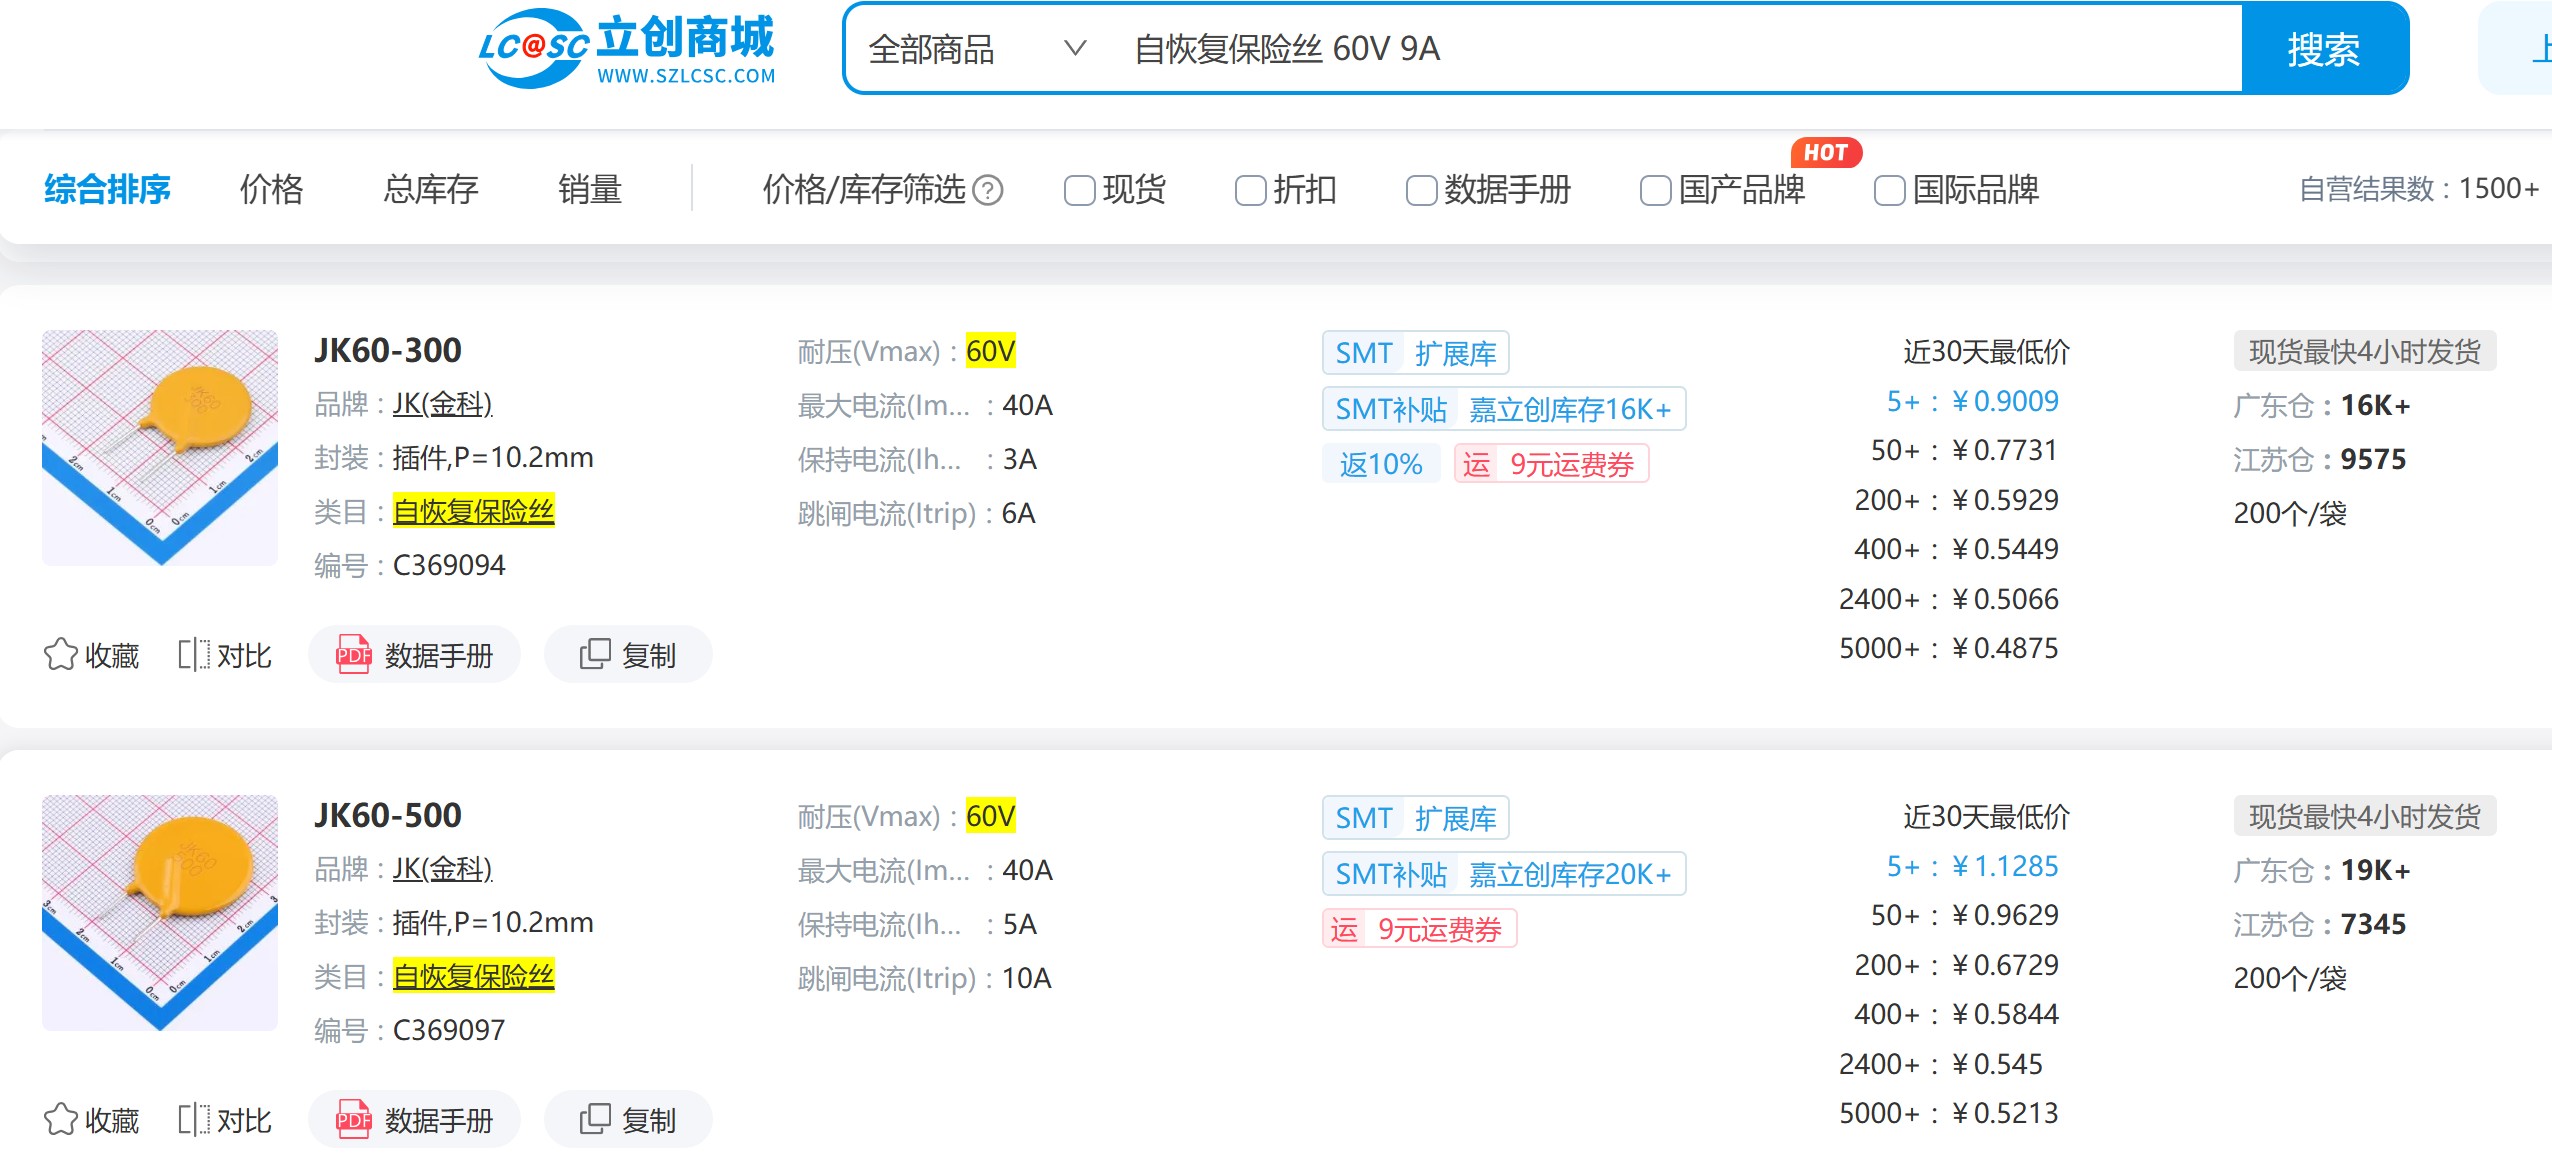Screen dimensions: 2552x1160
Task: Sort results by 价格
Action: 271,189
